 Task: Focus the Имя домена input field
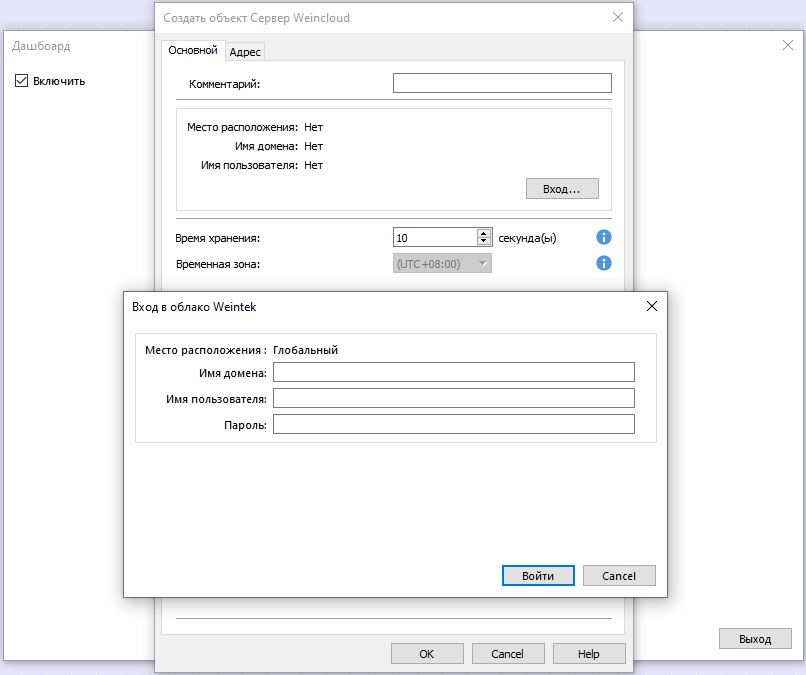coord(453,372)
